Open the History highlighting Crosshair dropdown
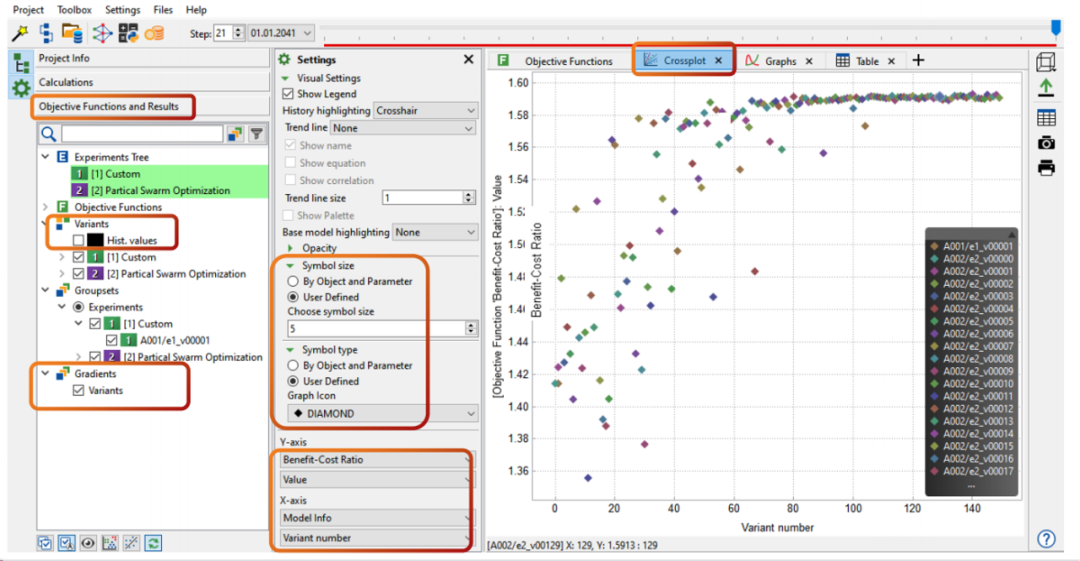This screenshot has height=561, width=1080. tap(425, 111)
